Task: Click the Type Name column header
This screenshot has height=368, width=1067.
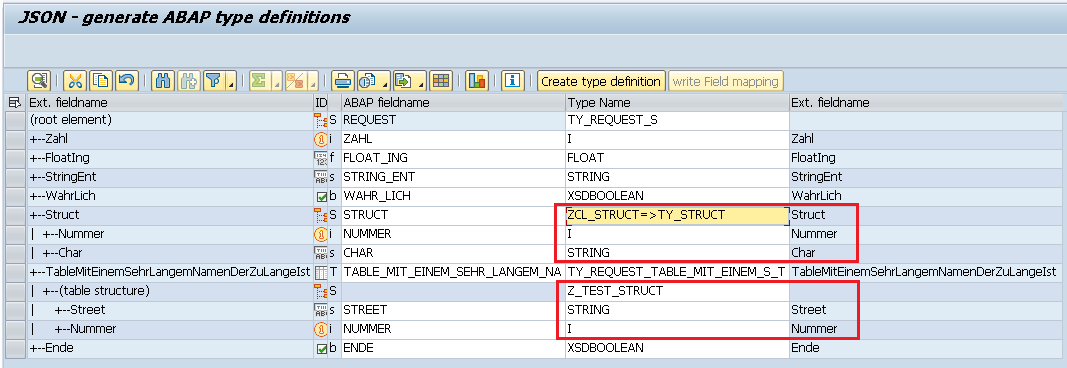Action: click(x=677, y=103)
